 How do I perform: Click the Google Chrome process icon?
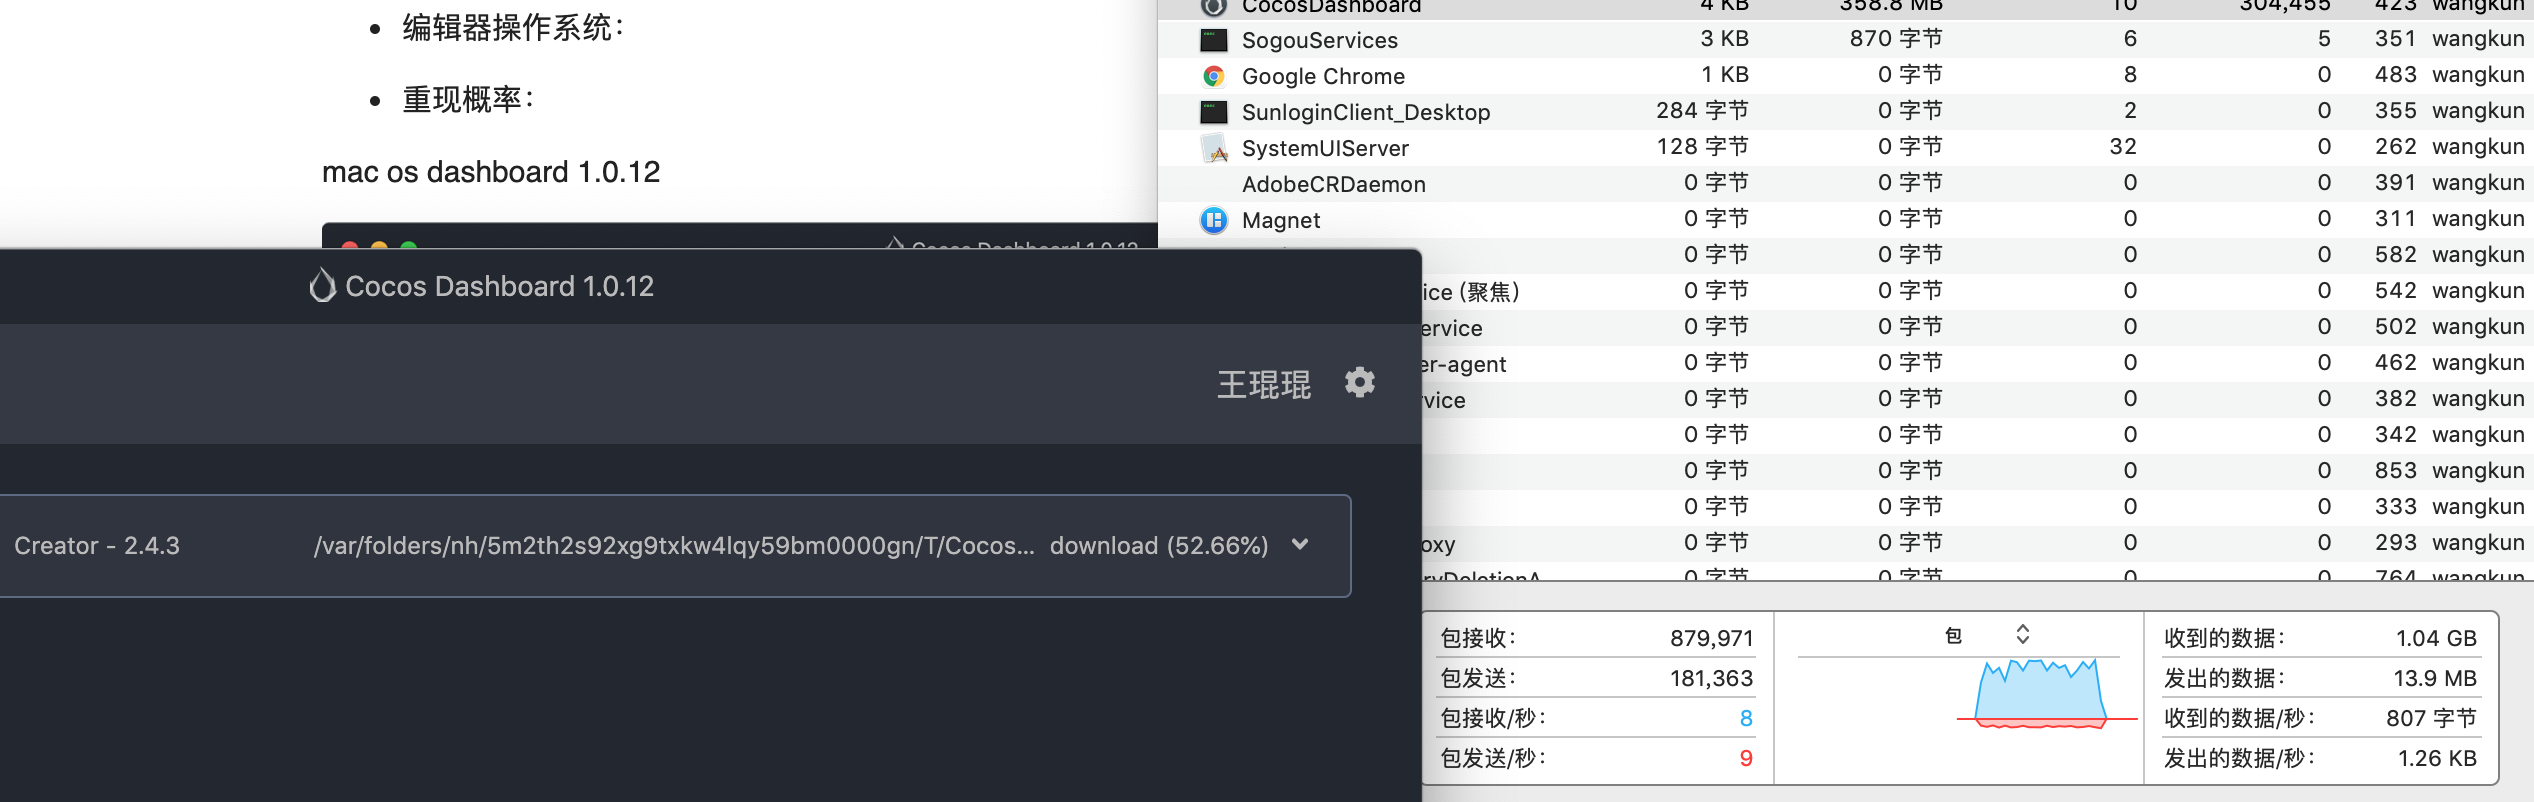1213,76
